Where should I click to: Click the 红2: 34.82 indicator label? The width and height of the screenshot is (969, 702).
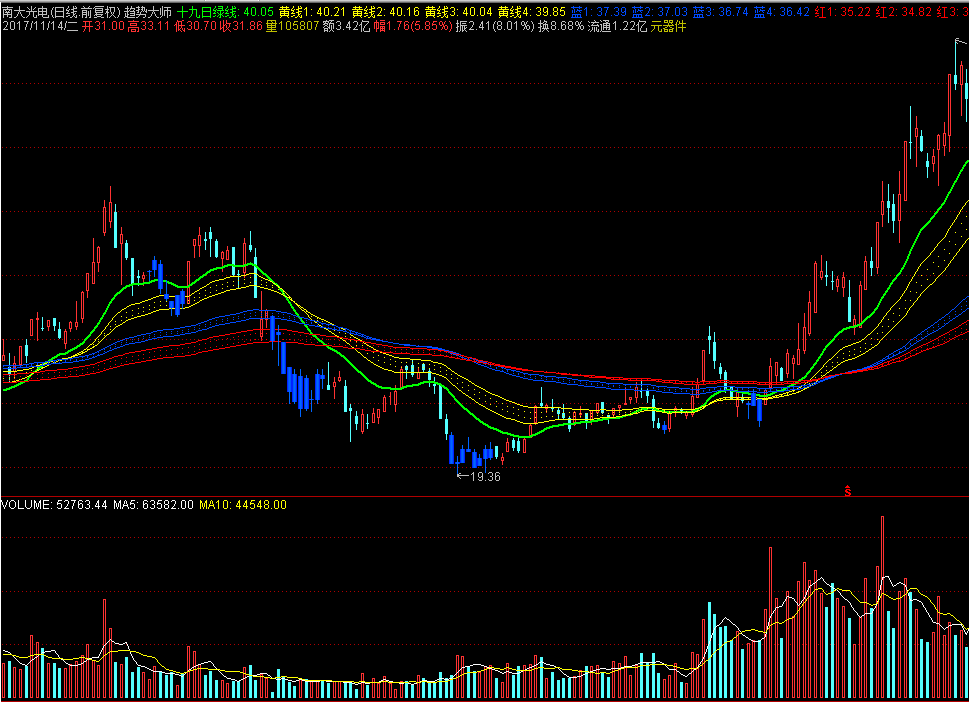(903, 12)
